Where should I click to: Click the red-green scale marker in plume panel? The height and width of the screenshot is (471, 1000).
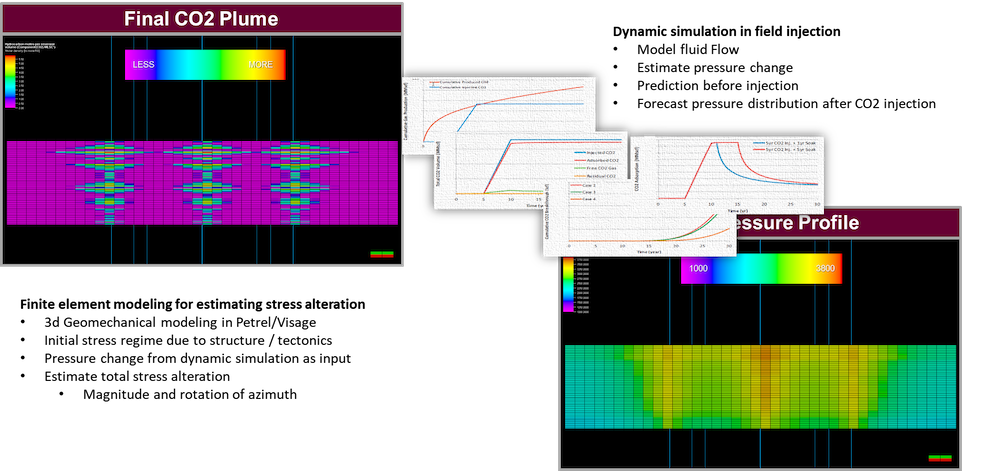pyautogui.click(x=381, y=254)
